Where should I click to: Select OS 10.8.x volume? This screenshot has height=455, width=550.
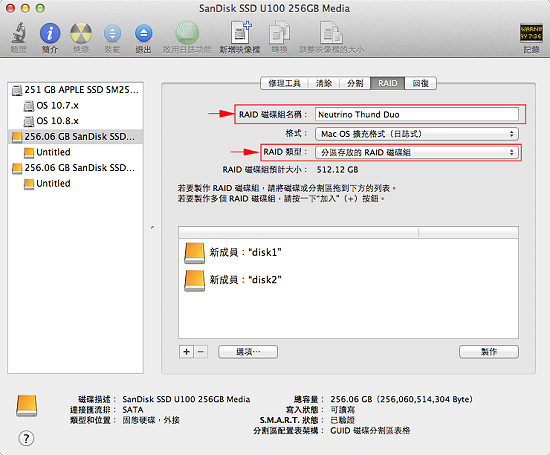point(75,121)
